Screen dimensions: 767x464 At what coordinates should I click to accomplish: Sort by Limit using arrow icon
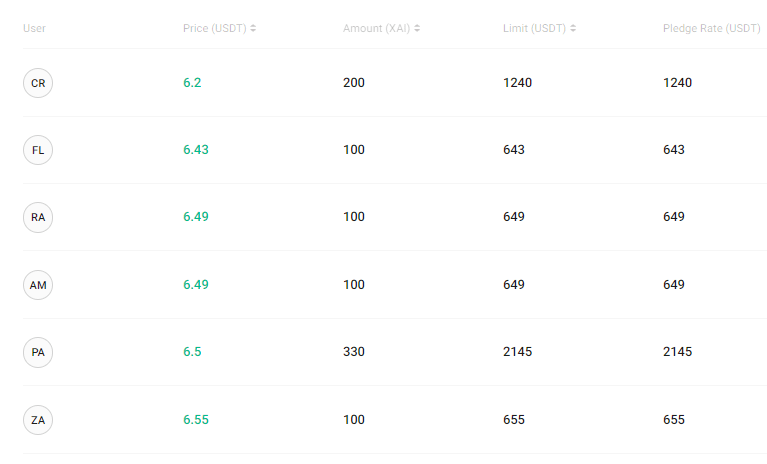coord(573,28)
